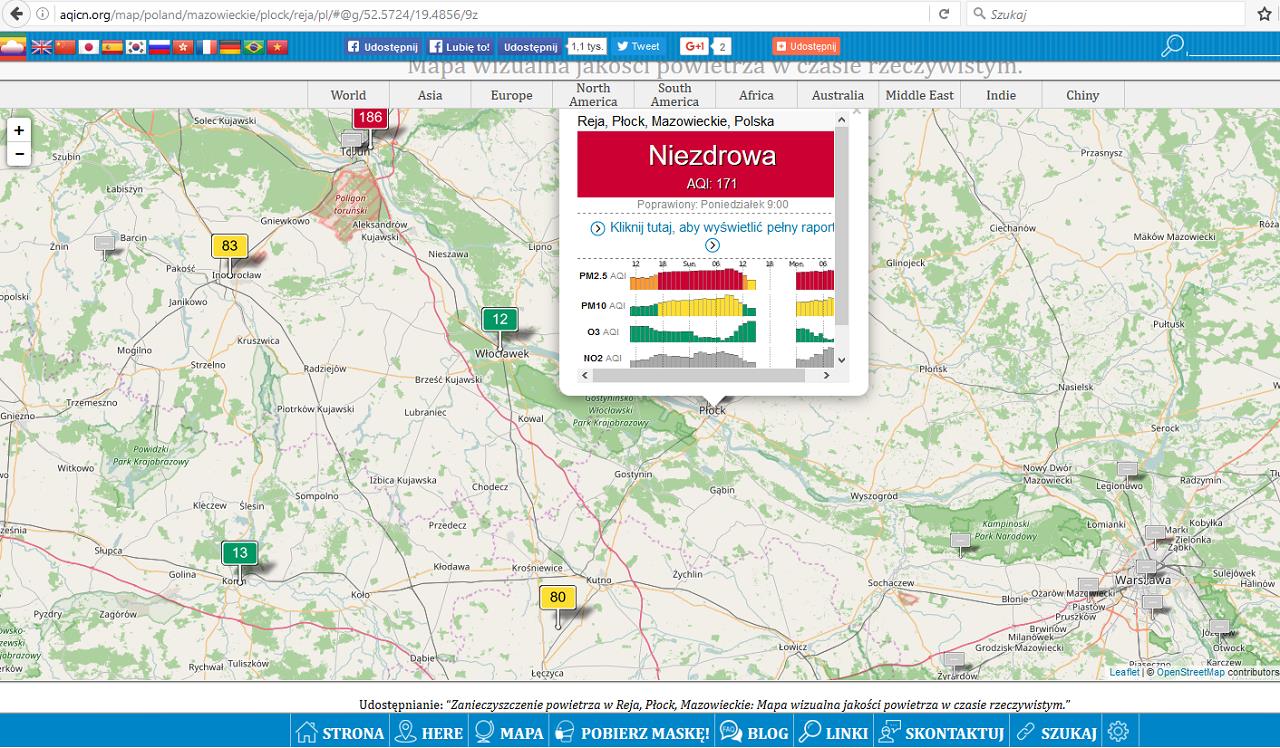Screen dimensions: 1280x748
Task: Close the Płock station popup
Action: pyautogui.click(x=855, y=113)
